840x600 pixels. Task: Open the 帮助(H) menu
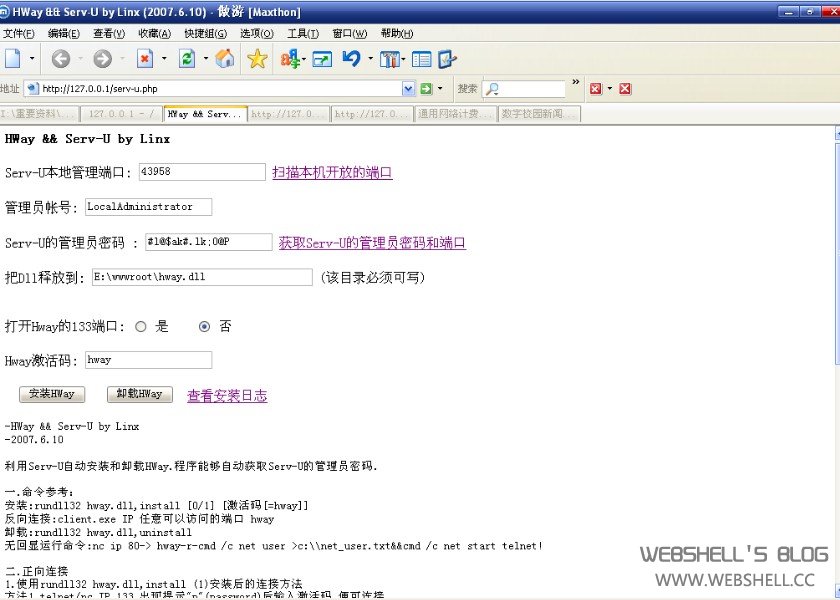point(397,34)
